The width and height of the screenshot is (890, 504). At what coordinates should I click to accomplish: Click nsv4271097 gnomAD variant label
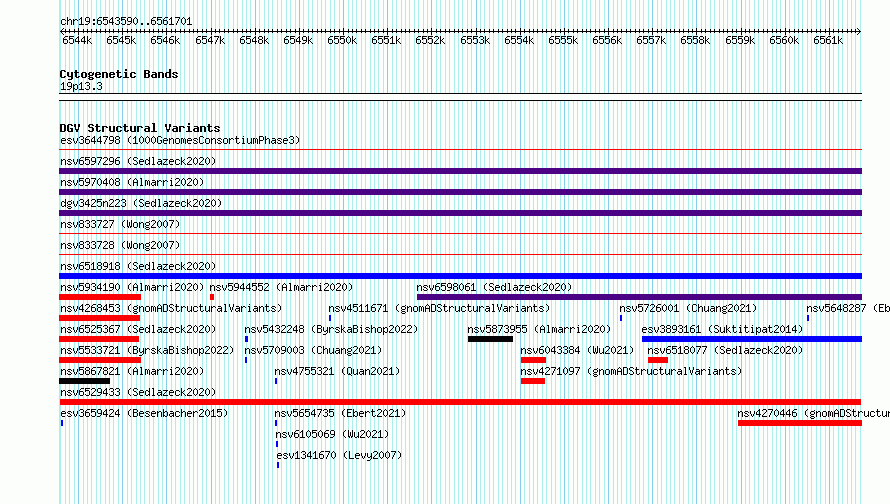click(x=631, y=371)
